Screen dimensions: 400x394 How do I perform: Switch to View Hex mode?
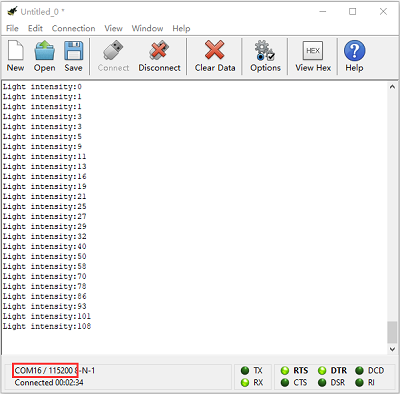click(x=313, y=50)
